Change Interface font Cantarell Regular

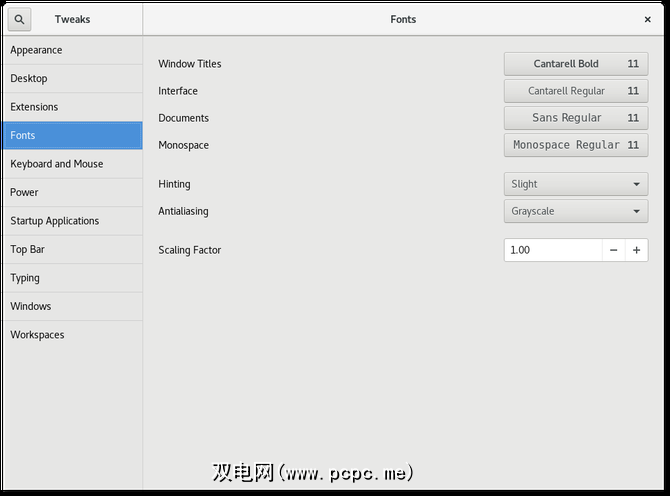(x=575, y=91)
